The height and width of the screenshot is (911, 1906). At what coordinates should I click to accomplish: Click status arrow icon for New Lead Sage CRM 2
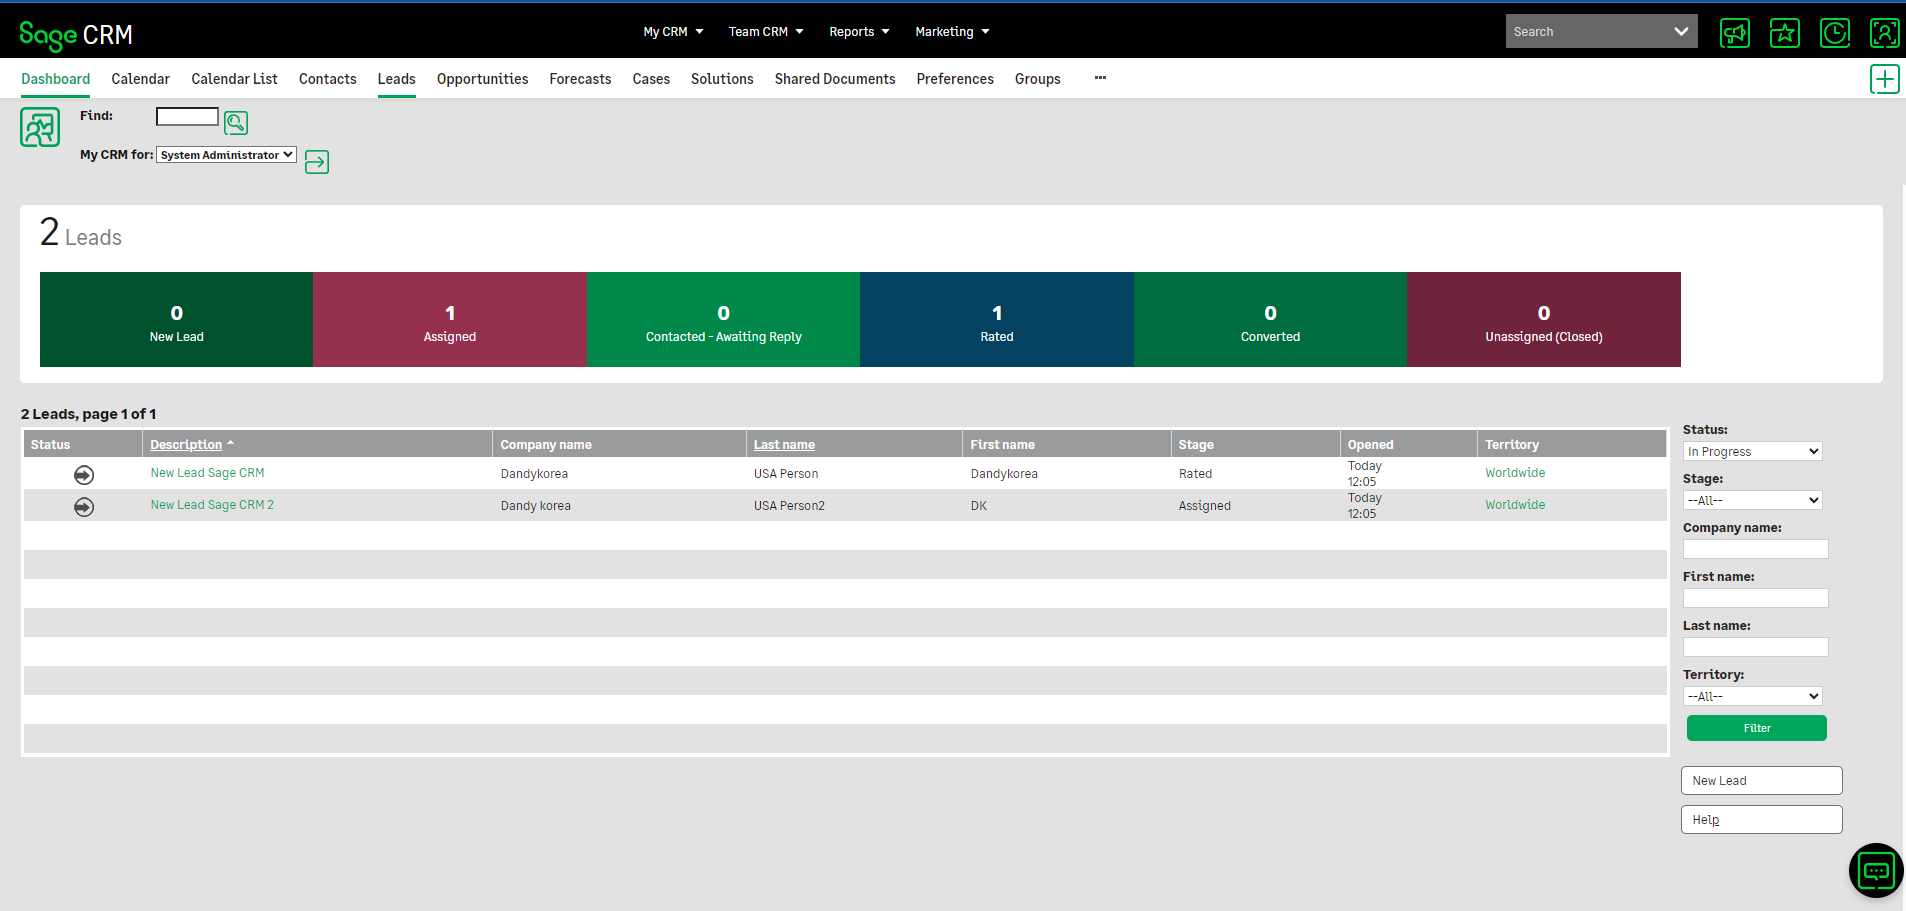(x=84, y=507)
